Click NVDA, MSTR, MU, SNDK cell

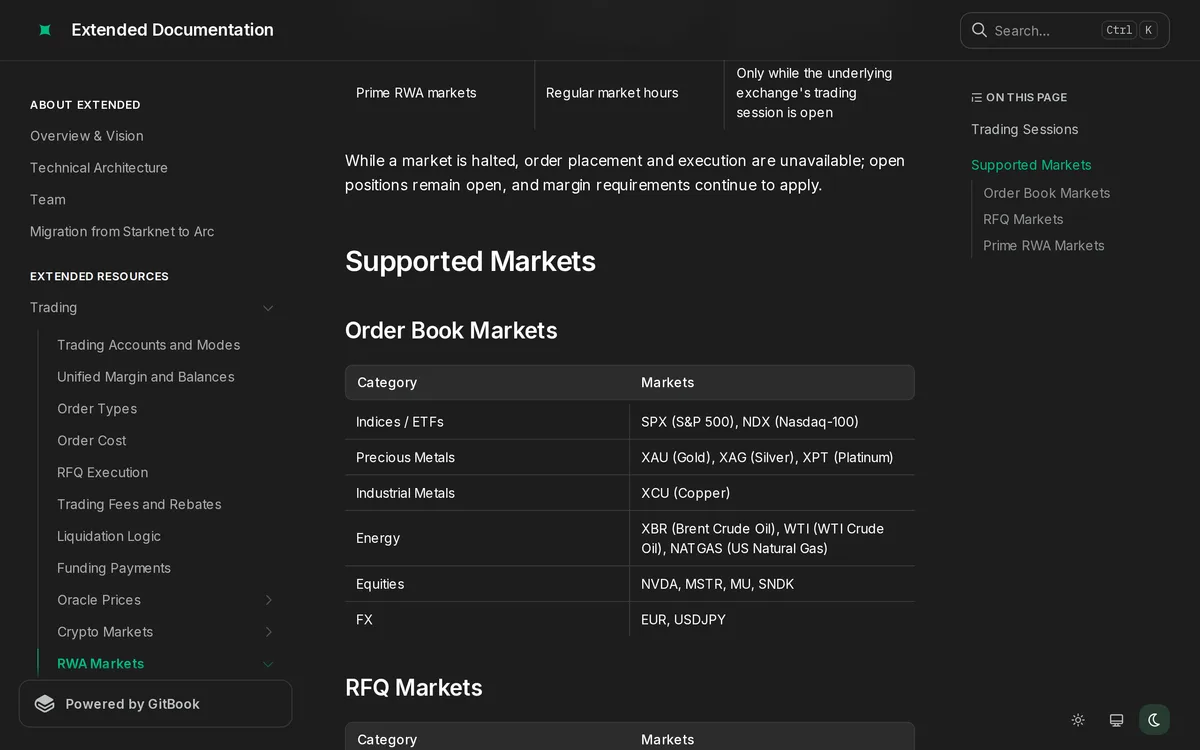click(x=772, y=584)
